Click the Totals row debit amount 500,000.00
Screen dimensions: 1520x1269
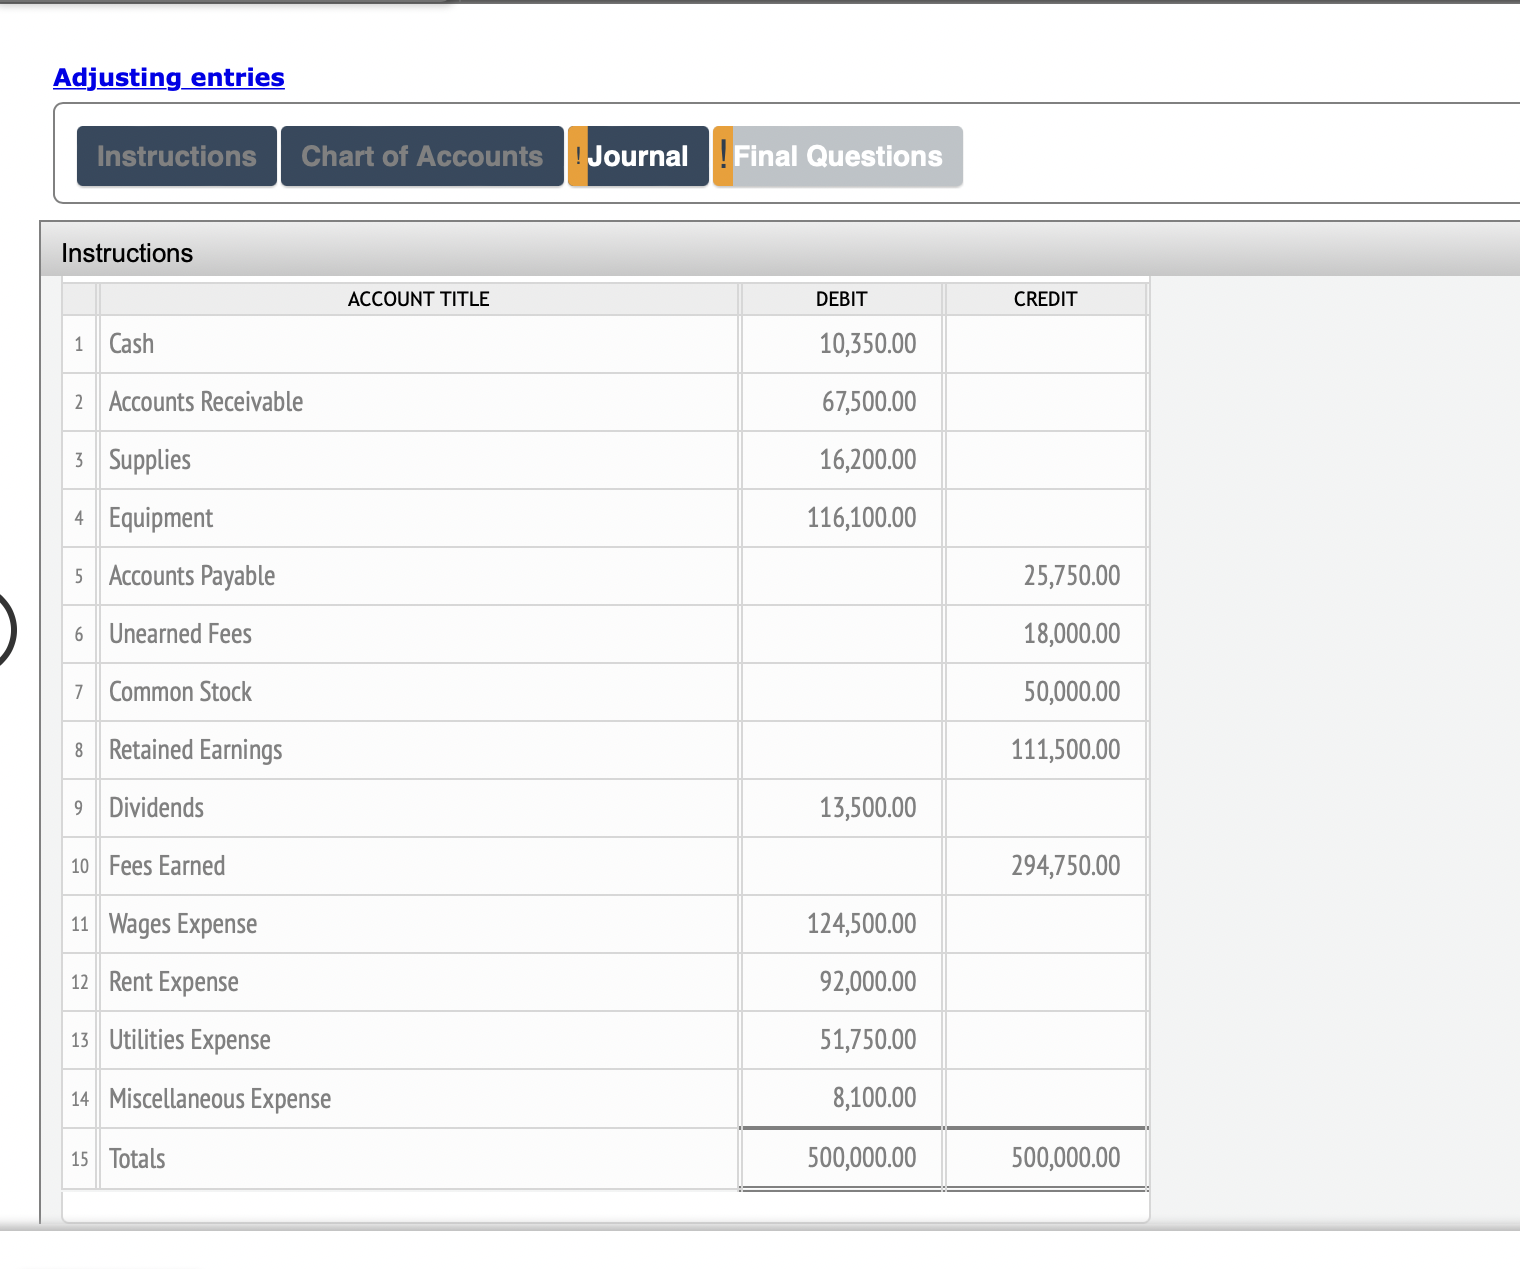pyautogui.click(x=861, y=1158)
